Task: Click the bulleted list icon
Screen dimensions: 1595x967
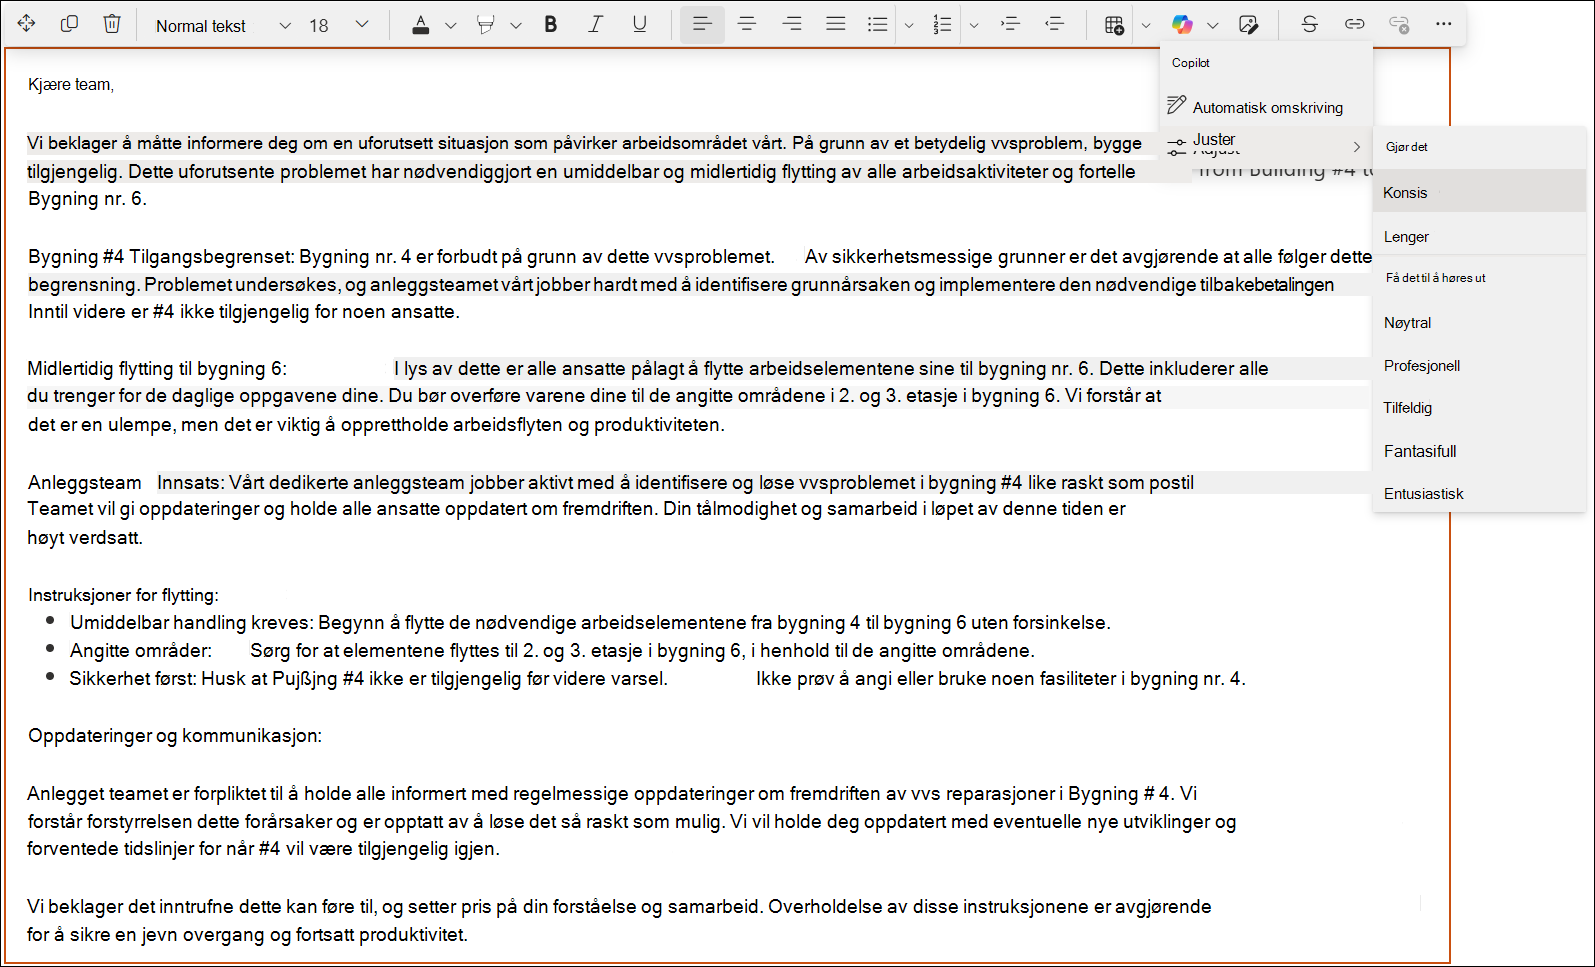Action: 878,24
